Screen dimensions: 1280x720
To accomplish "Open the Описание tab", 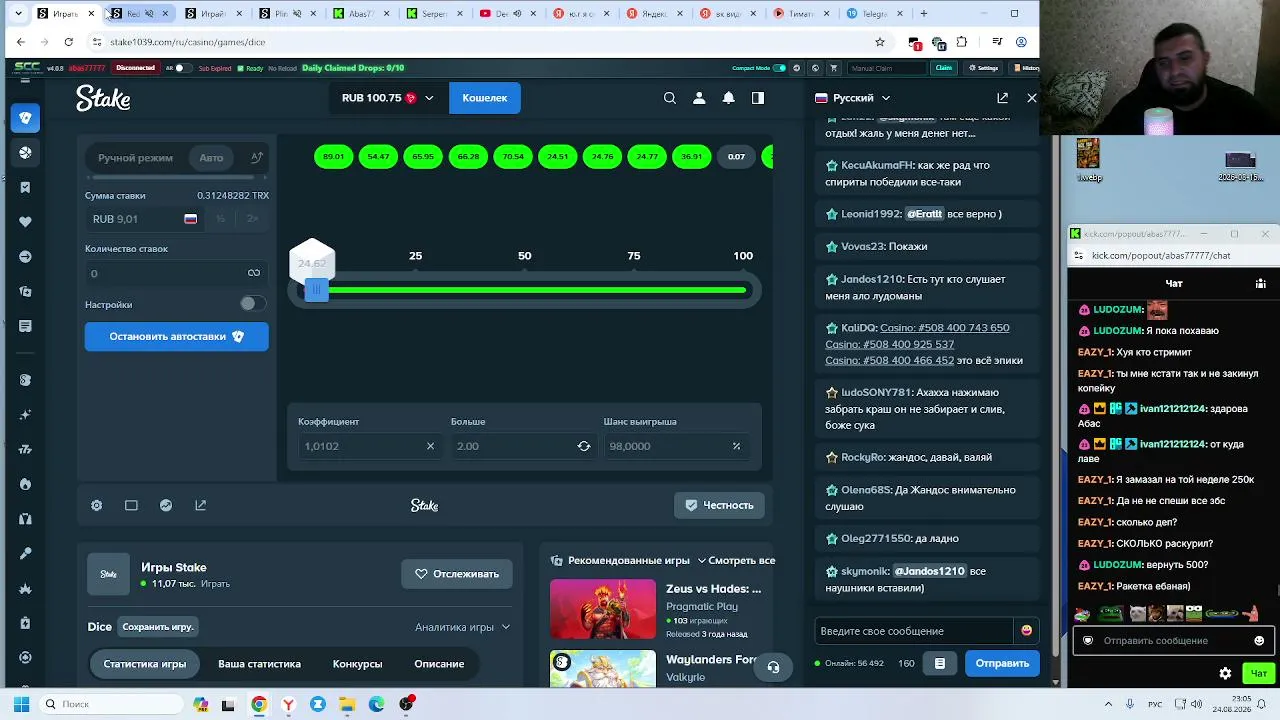I will pos(439,664).
